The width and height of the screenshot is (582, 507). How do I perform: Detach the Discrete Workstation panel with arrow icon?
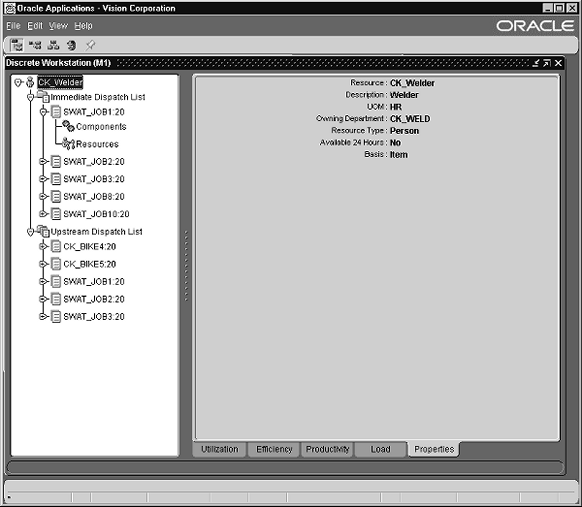547,63
